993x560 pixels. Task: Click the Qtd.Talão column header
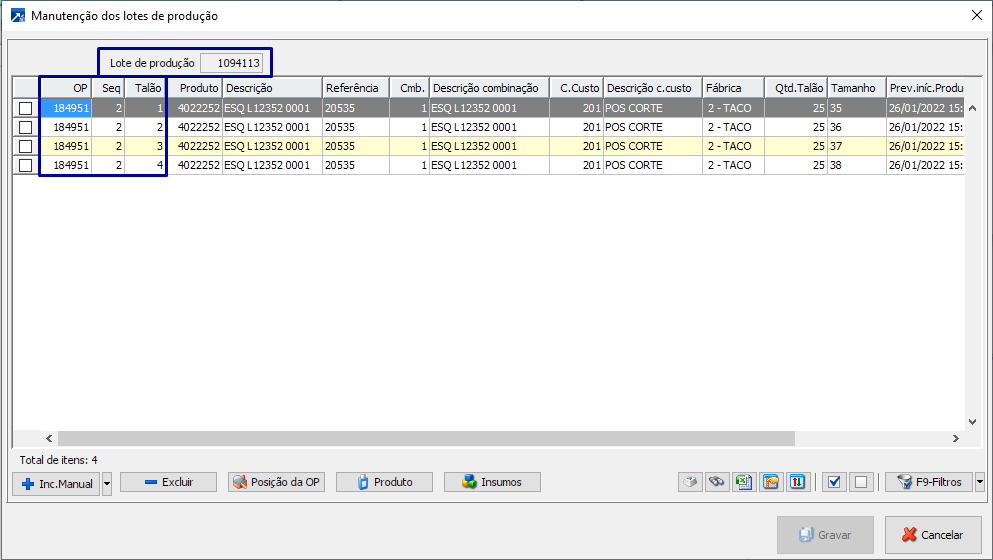click(796, 88)
